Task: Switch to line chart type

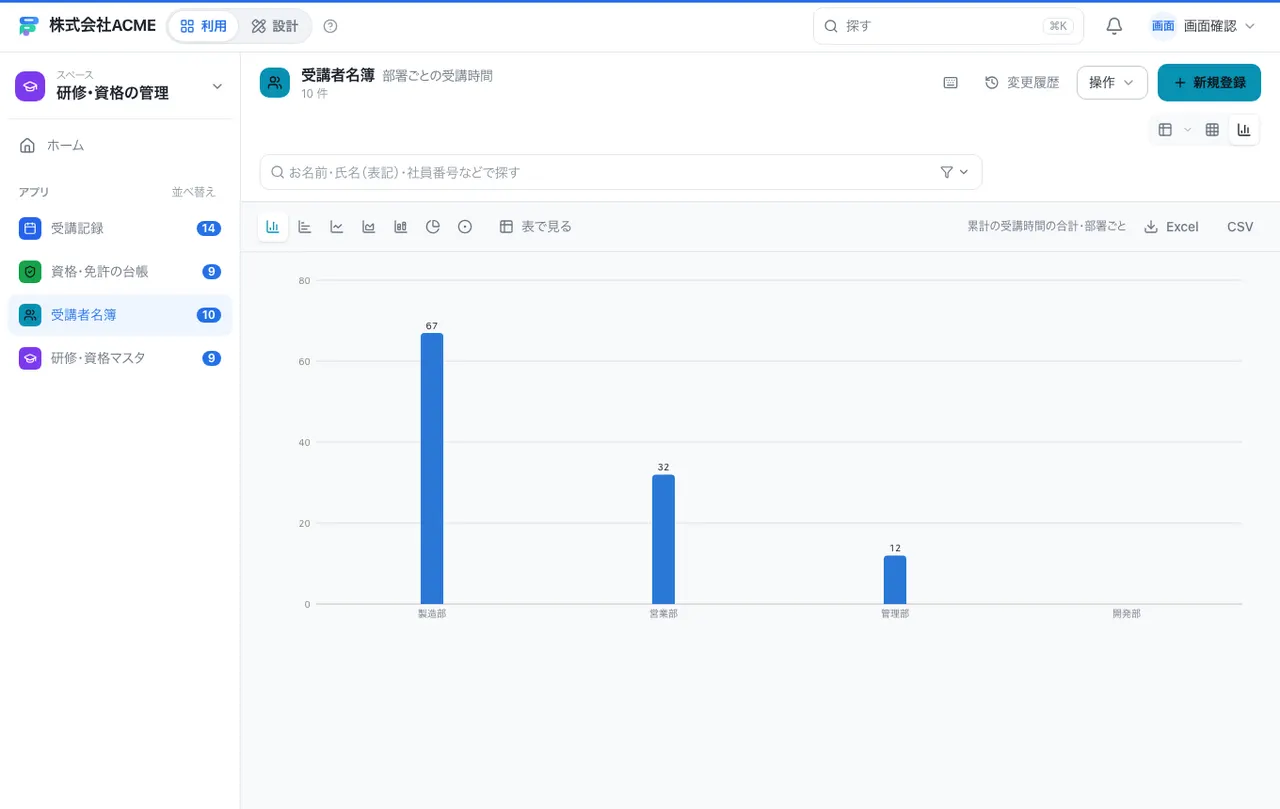Action: pos(337,227)
